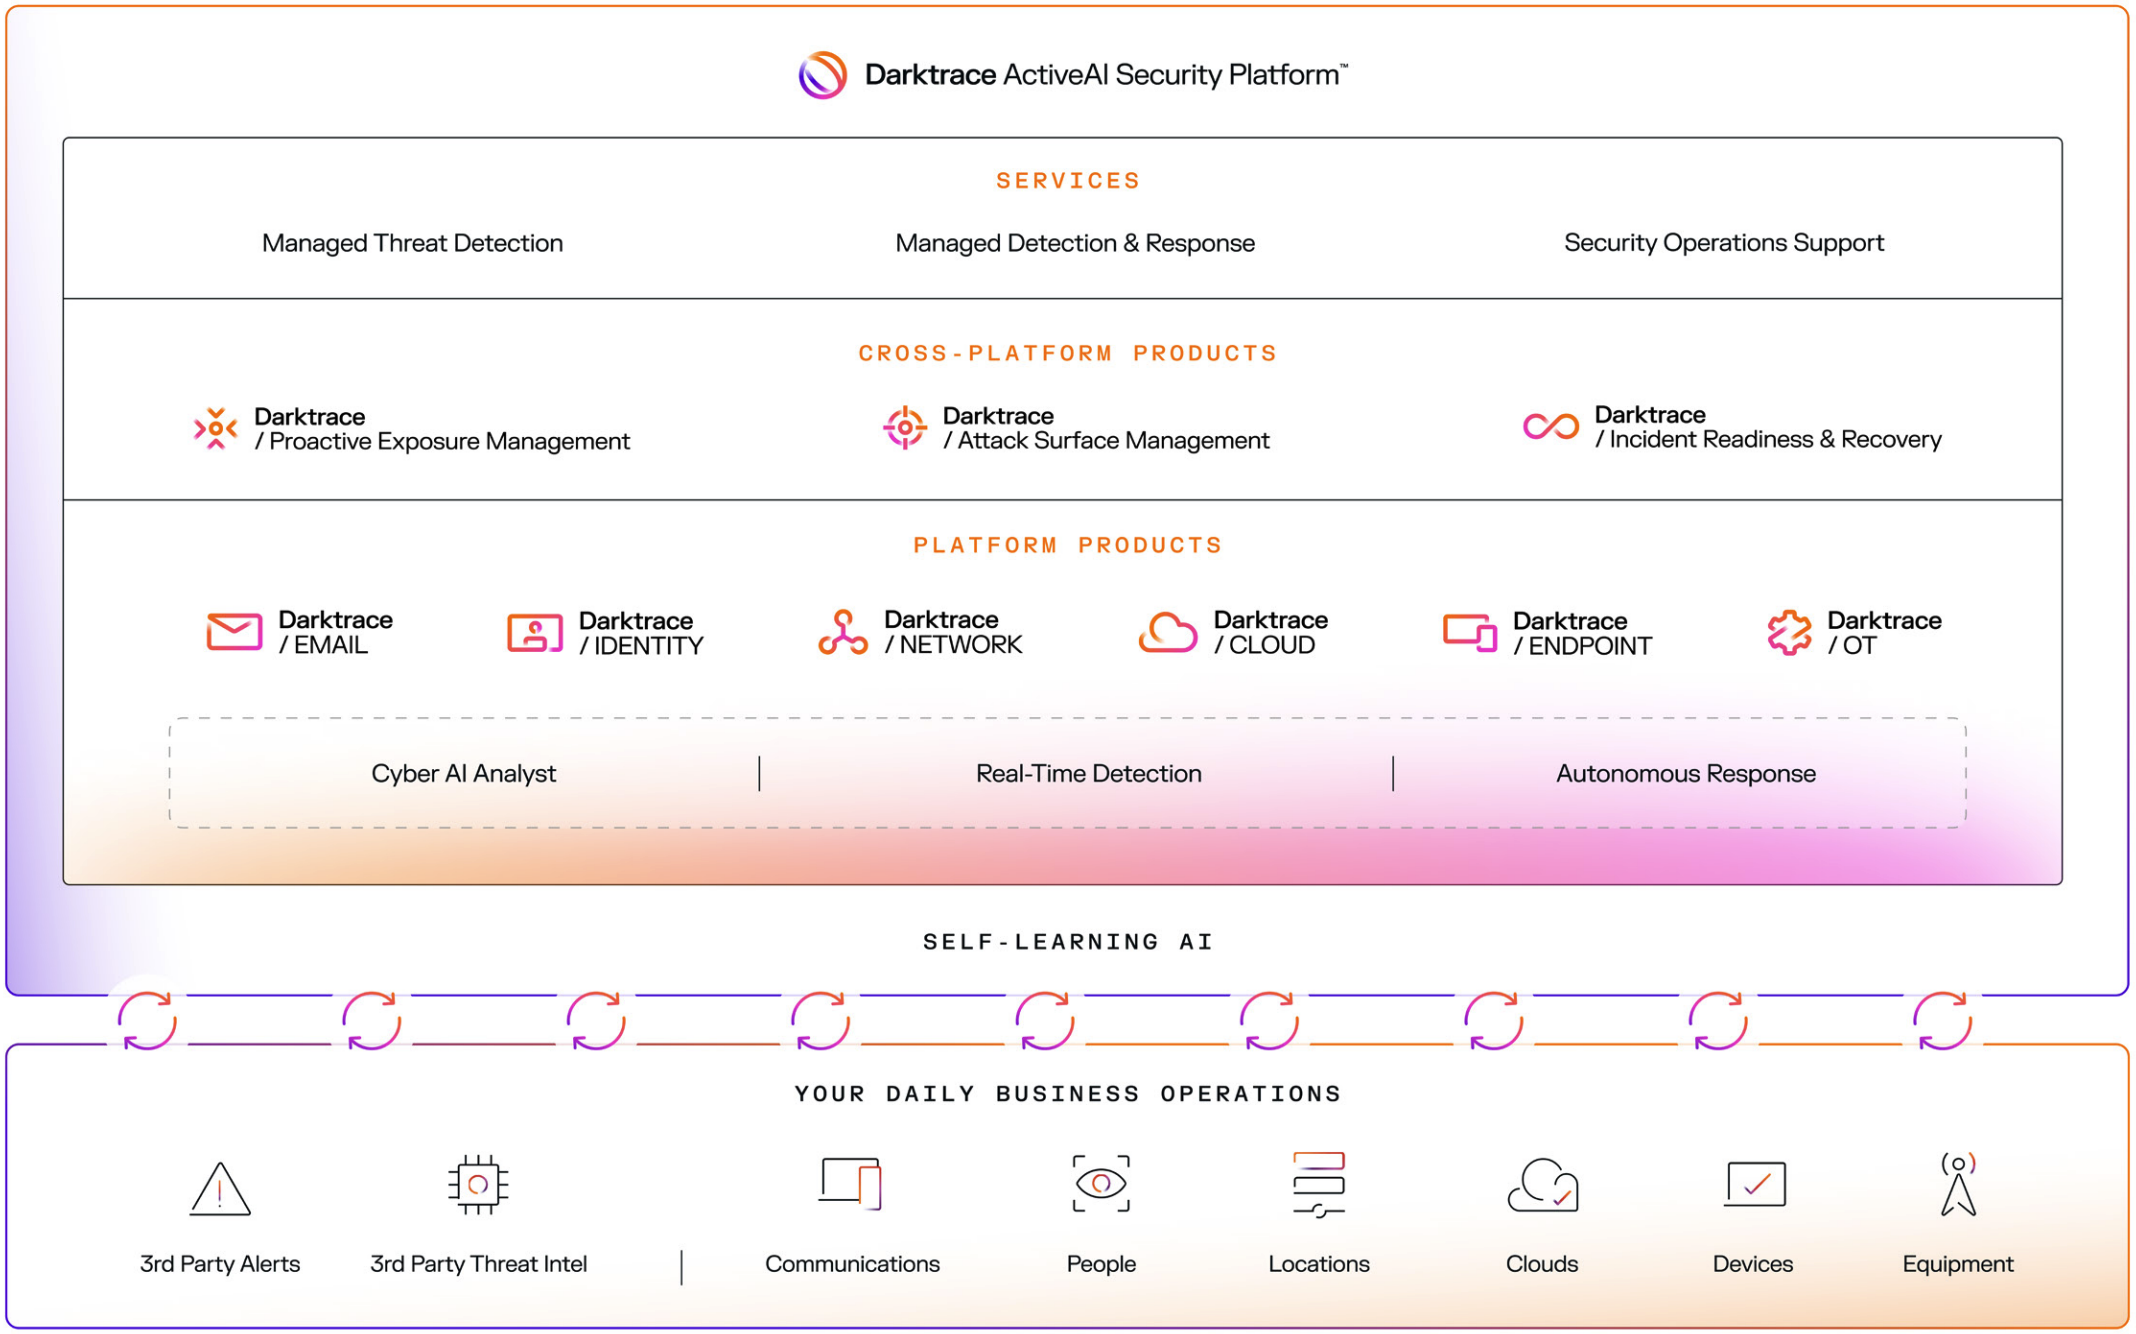Click the Communications devices icon

tap(851, 1184)
